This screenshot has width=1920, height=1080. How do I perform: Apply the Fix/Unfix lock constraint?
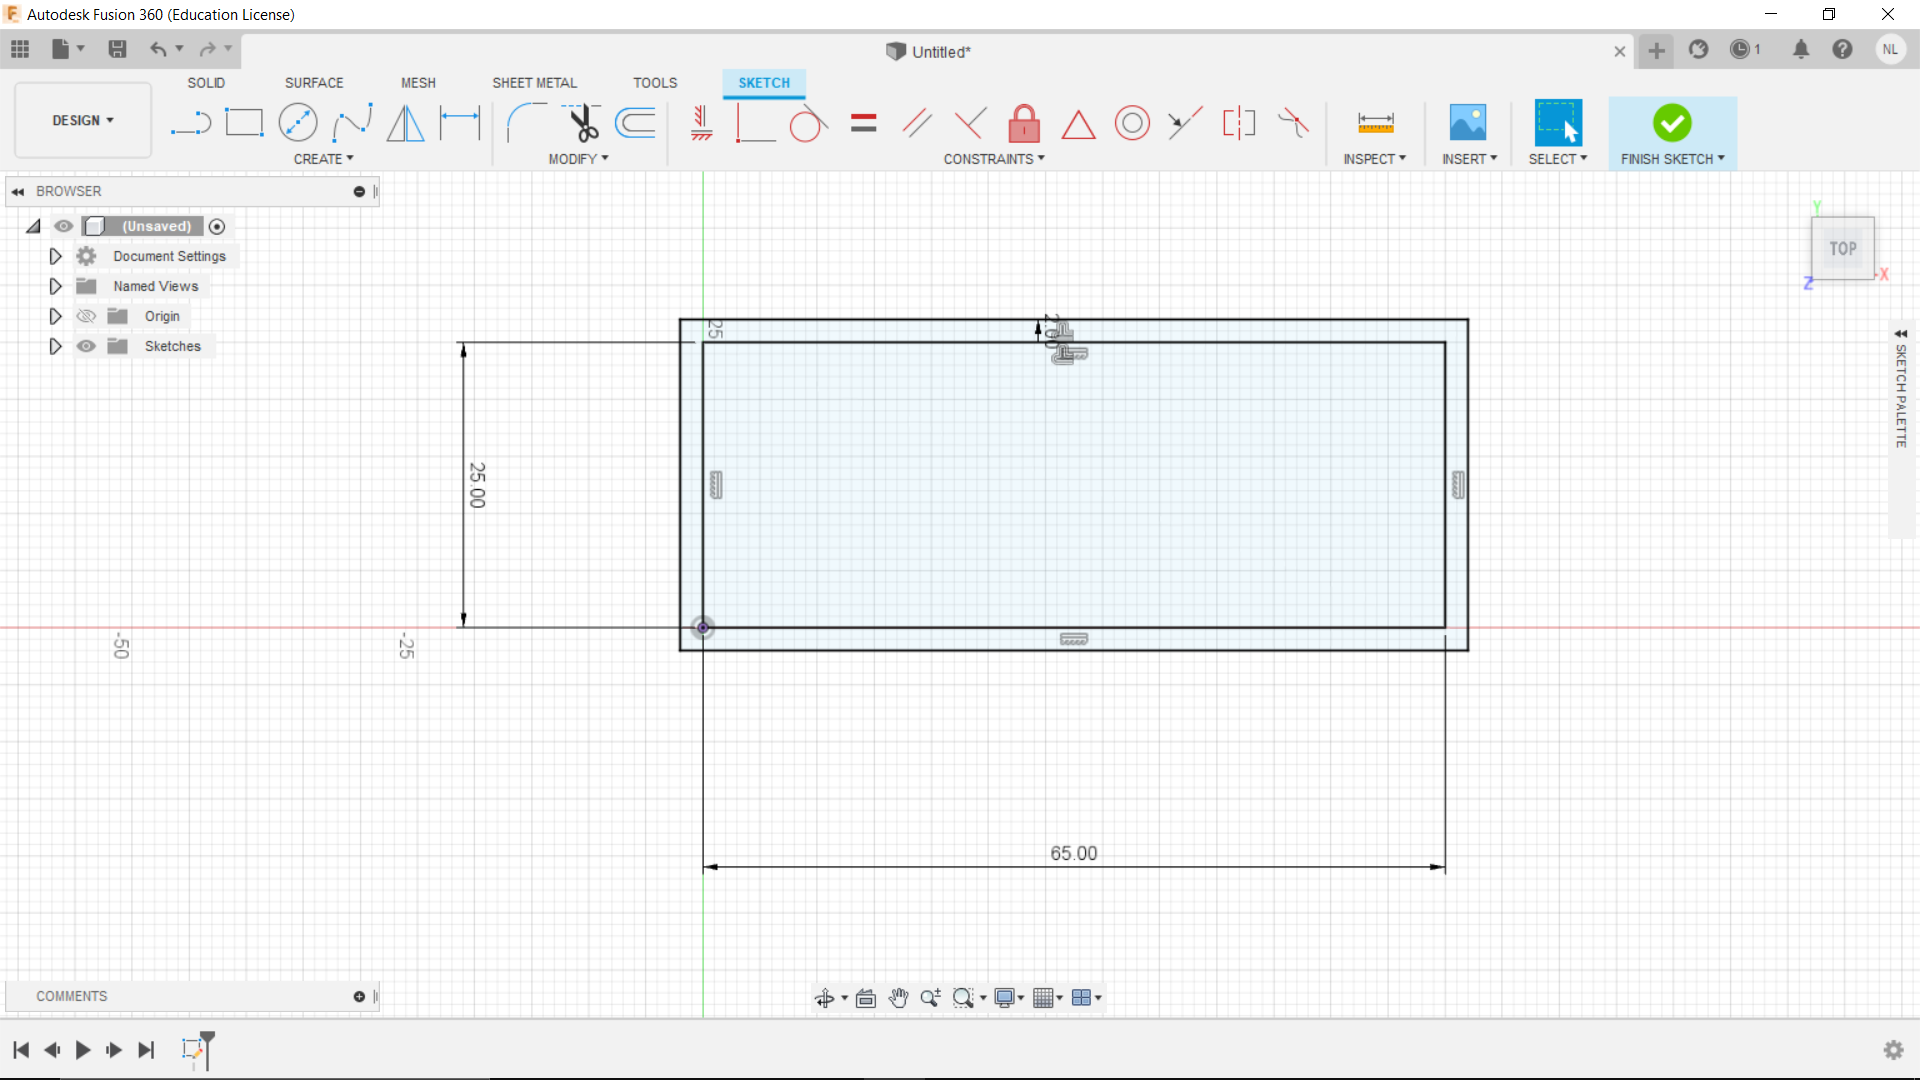click(x=1024, y=123)
